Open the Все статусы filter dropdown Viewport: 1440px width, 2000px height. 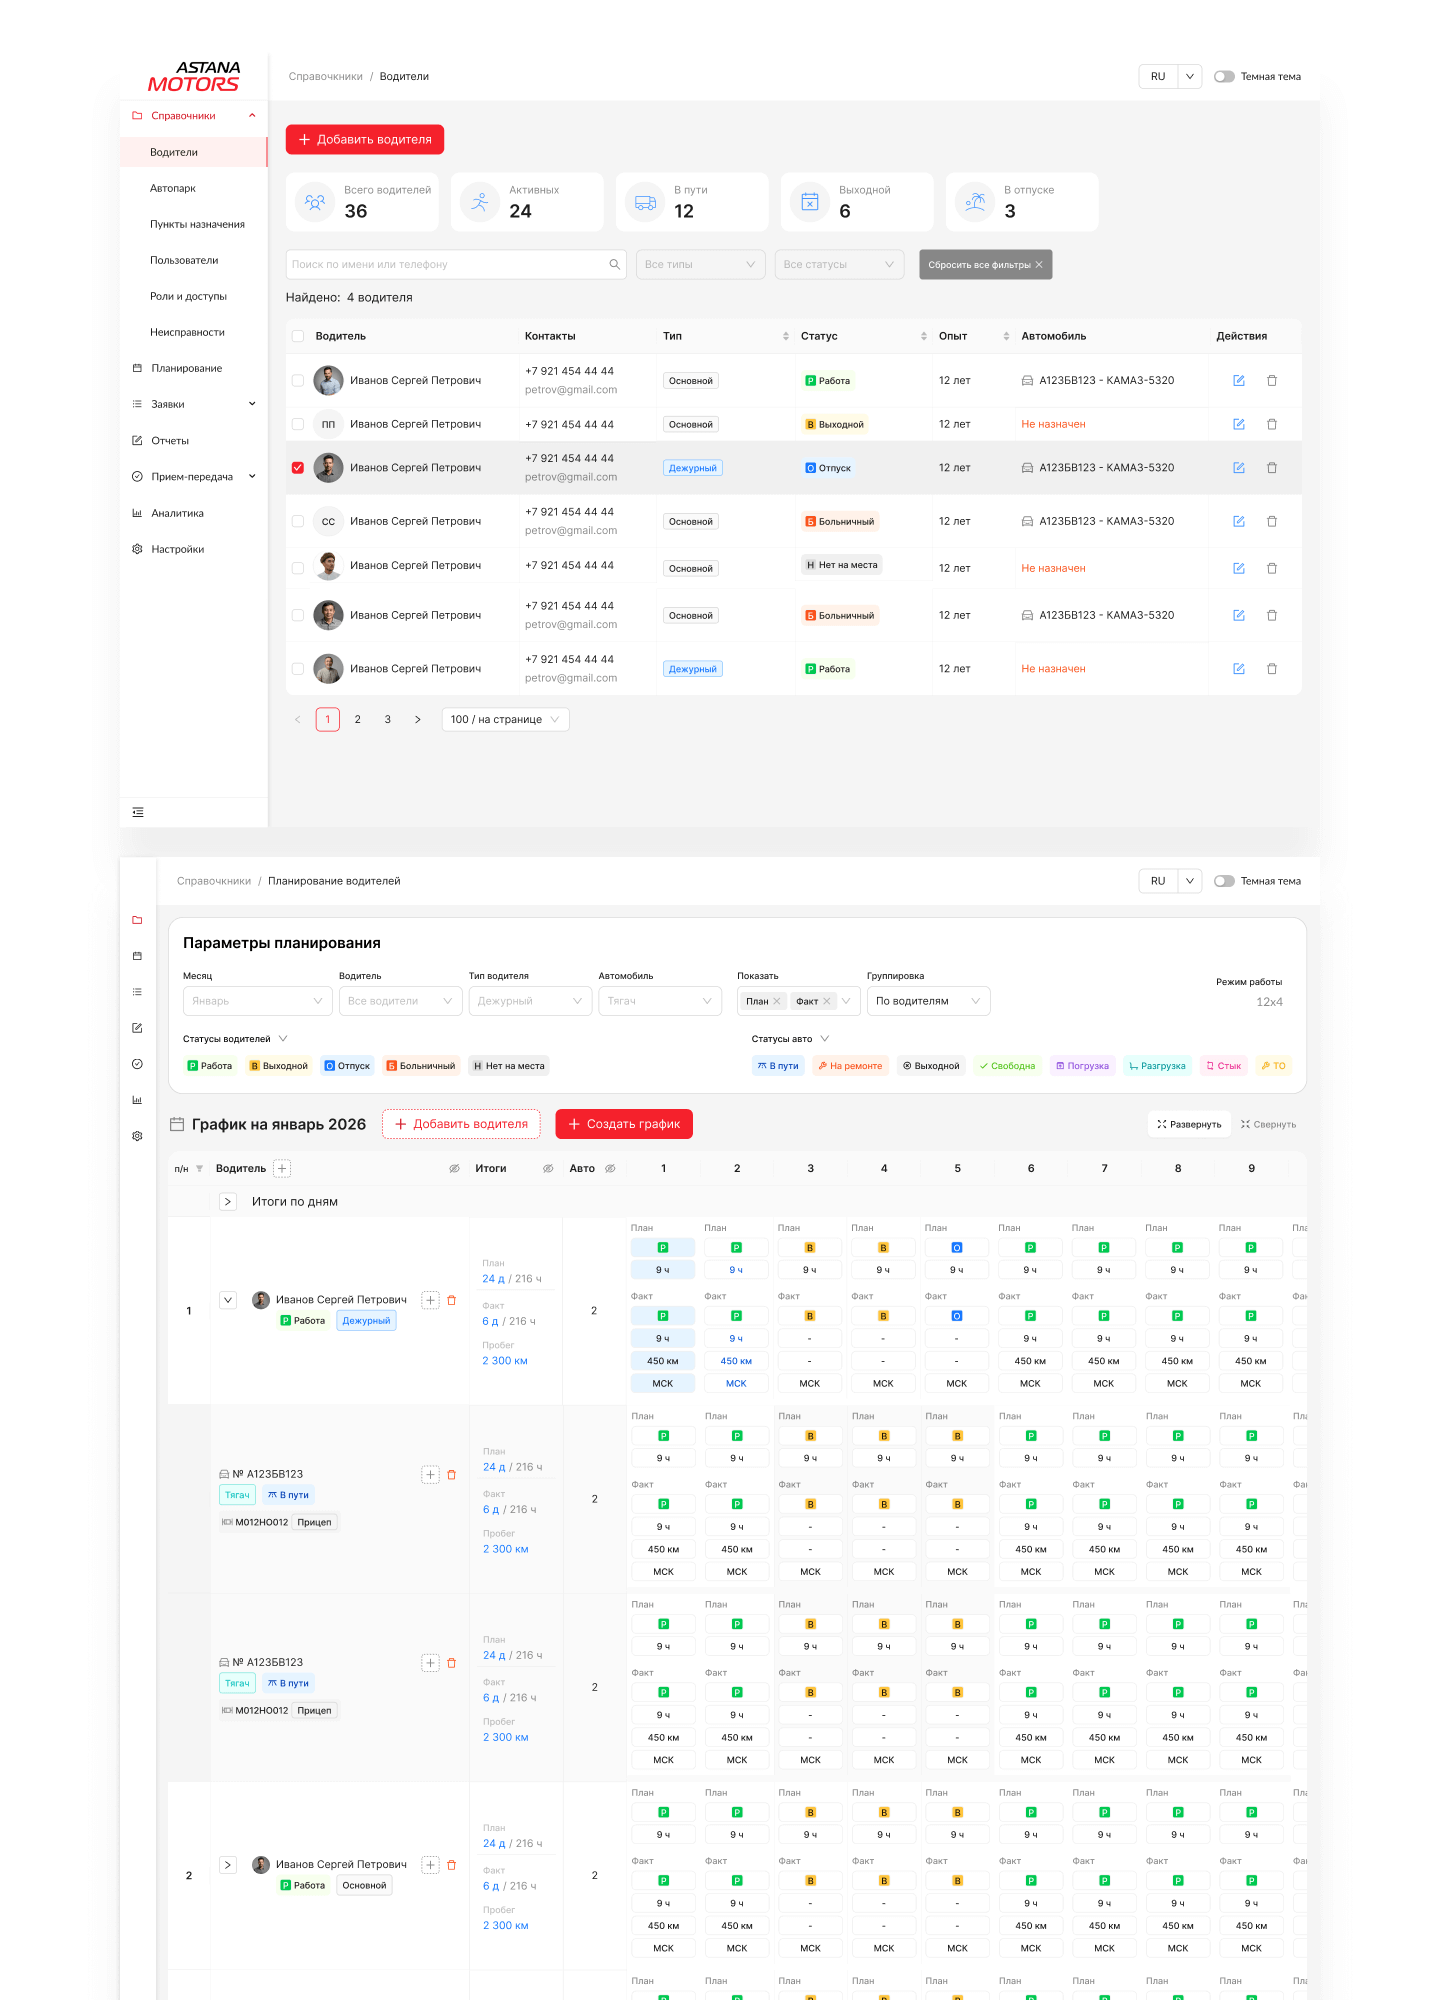[x=840, y=264]
